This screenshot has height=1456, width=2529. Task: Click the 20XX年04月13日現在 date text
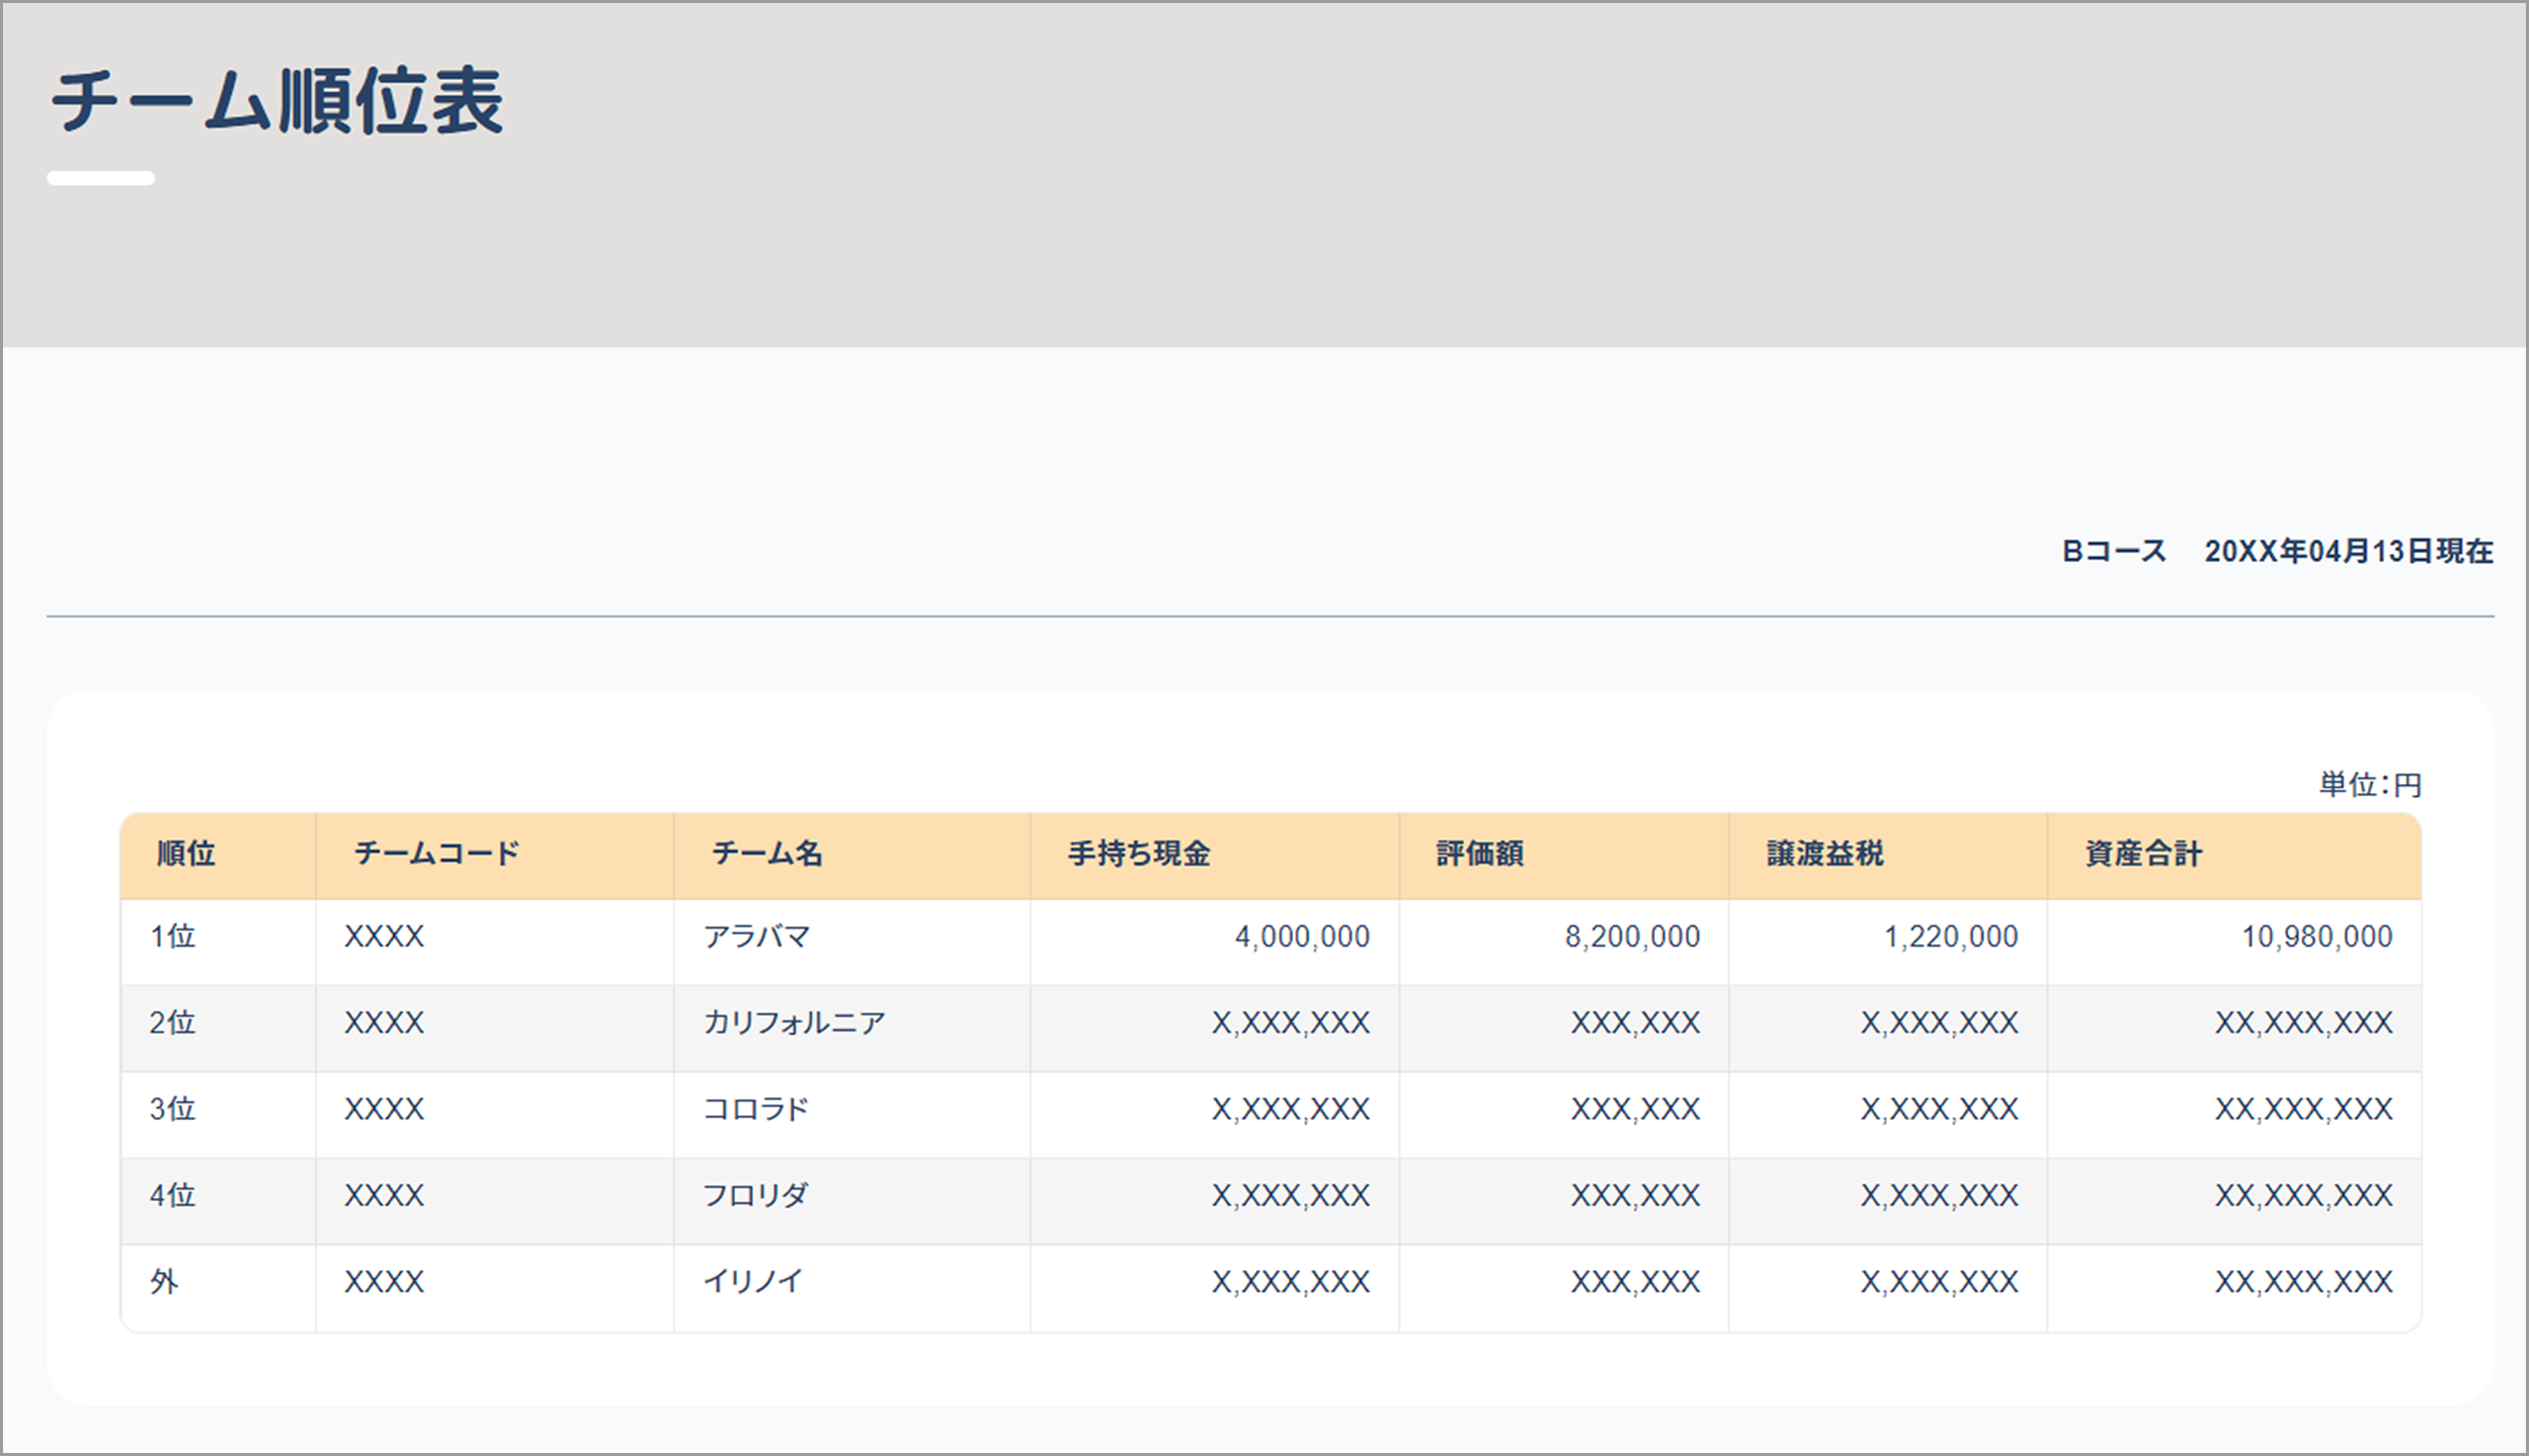pyautogui.click(x=2349, y=551)
